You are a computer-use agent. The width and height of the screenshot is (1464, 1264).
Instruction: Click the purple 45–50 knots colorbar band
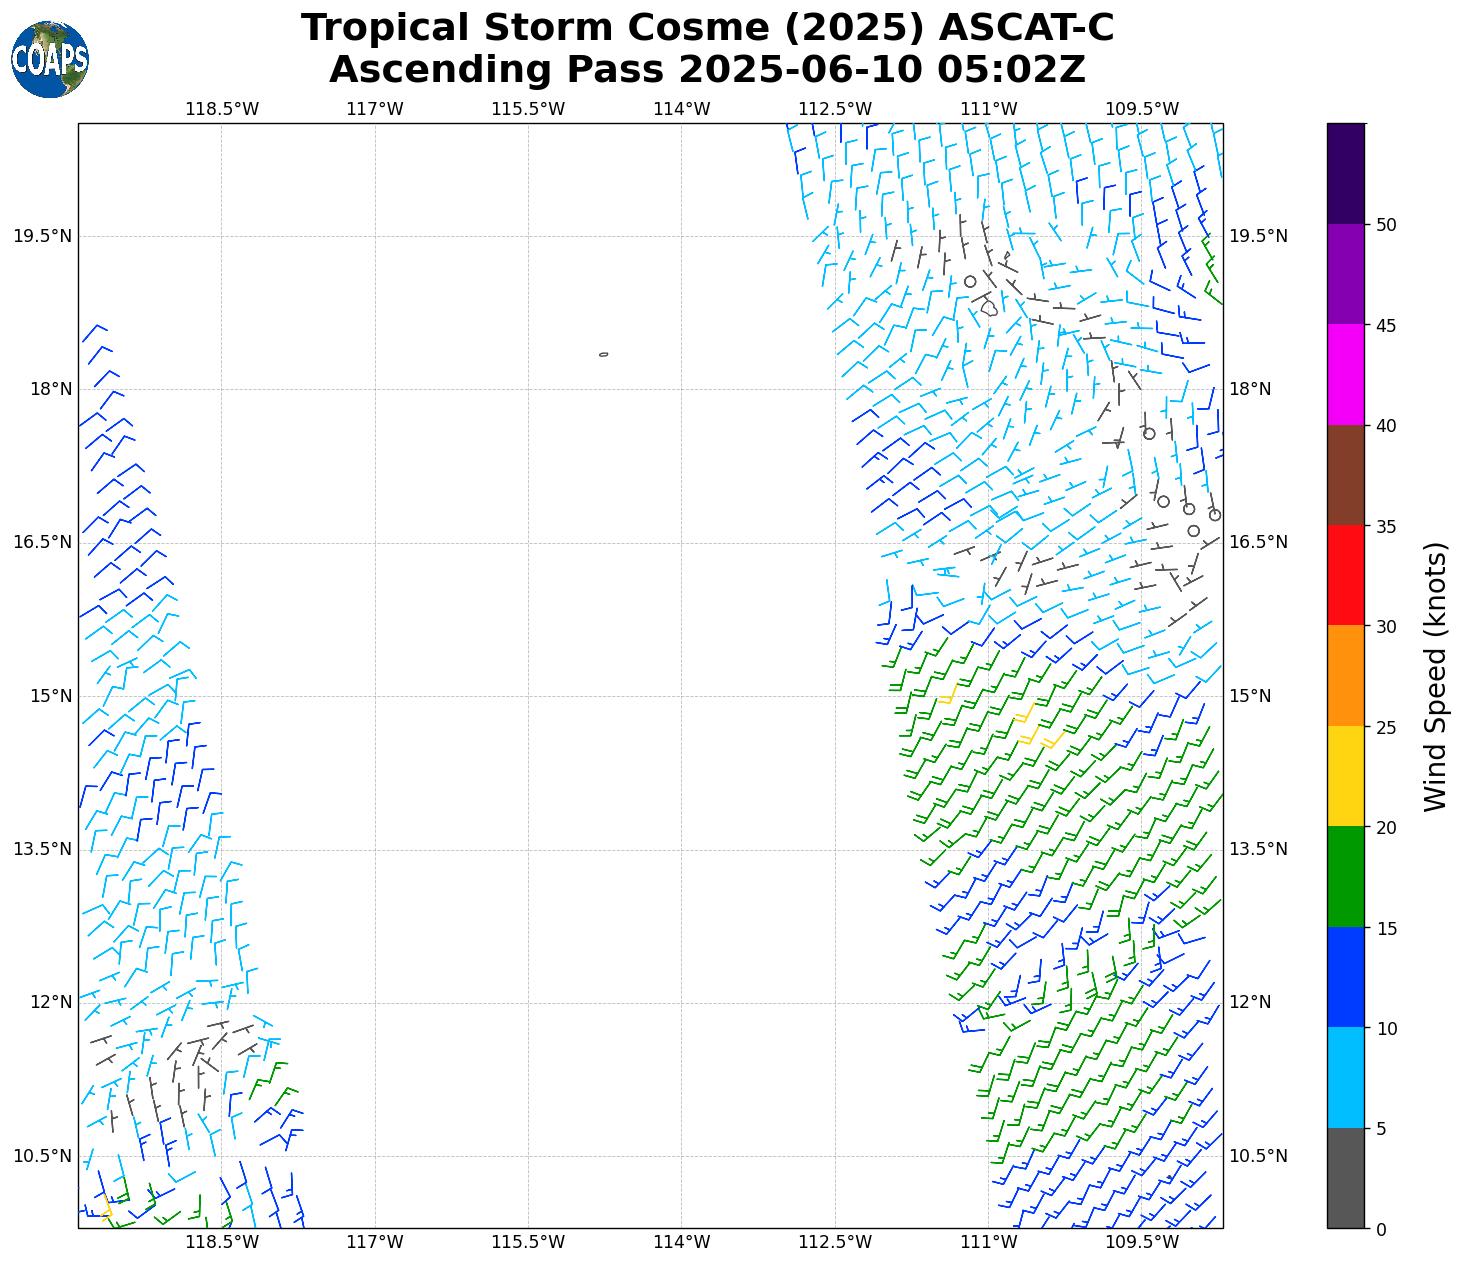tap(1345, 274)
